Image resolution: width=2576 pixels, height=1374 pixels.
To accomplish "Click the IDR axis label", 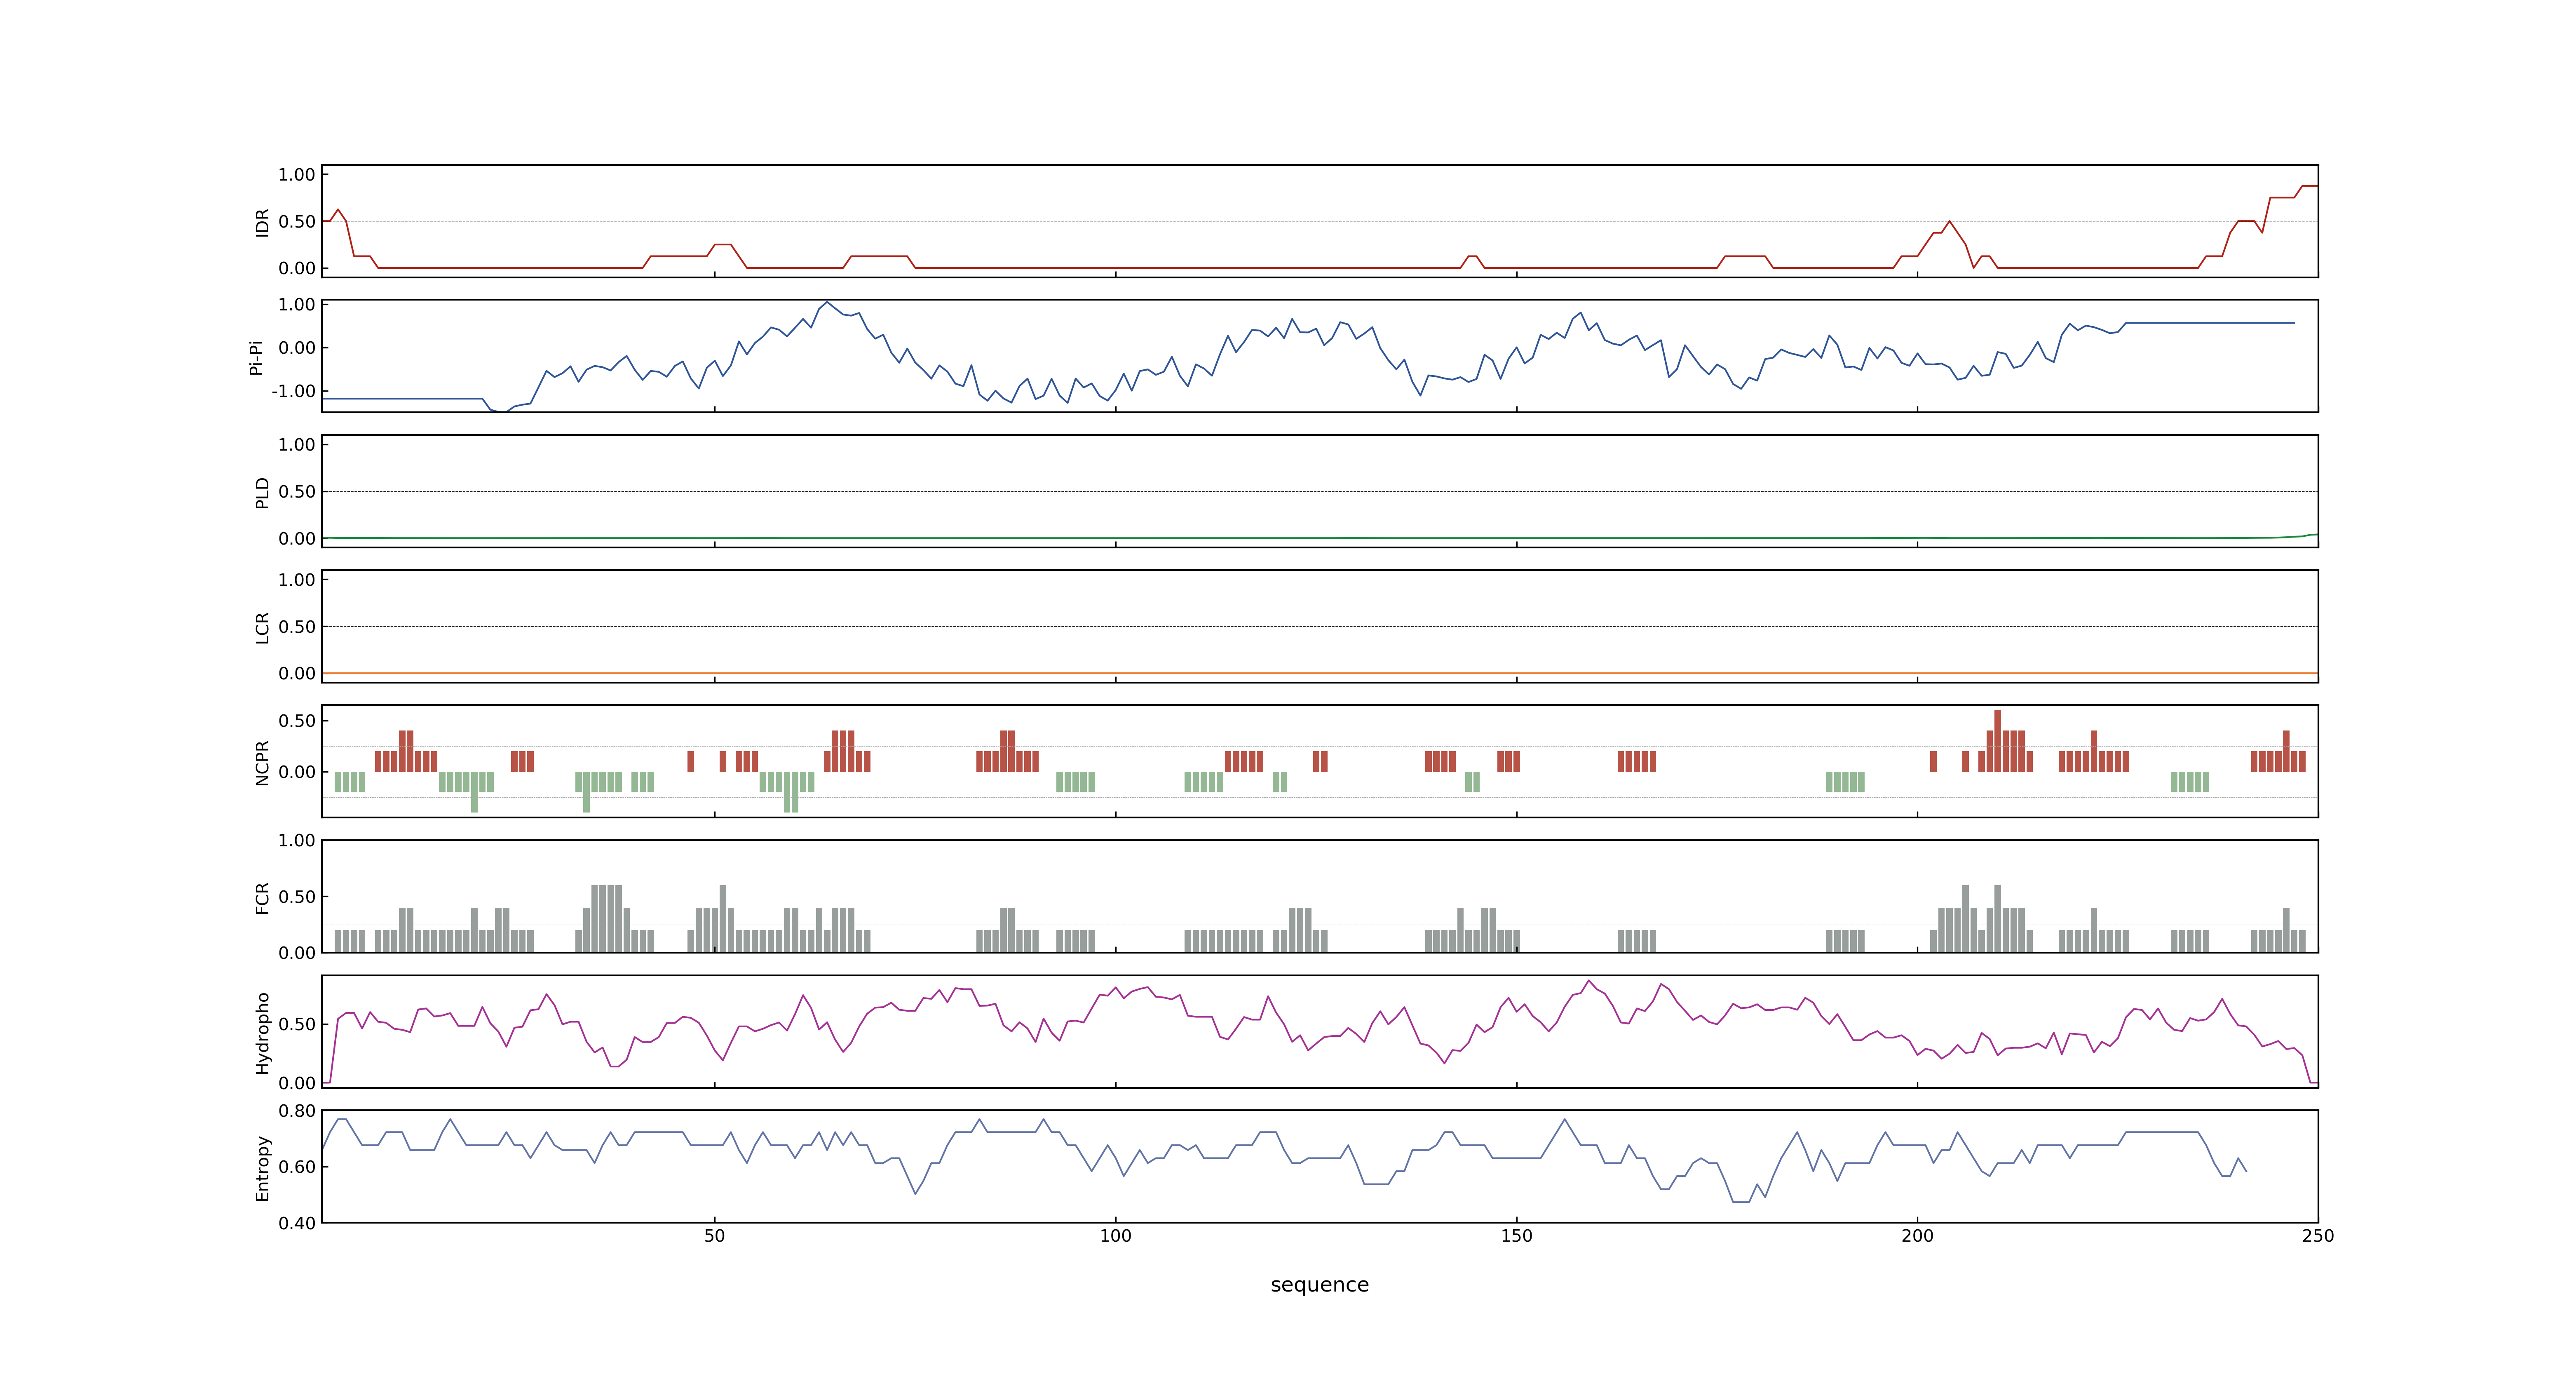I will pyautogui.click(x=262, y=222).
